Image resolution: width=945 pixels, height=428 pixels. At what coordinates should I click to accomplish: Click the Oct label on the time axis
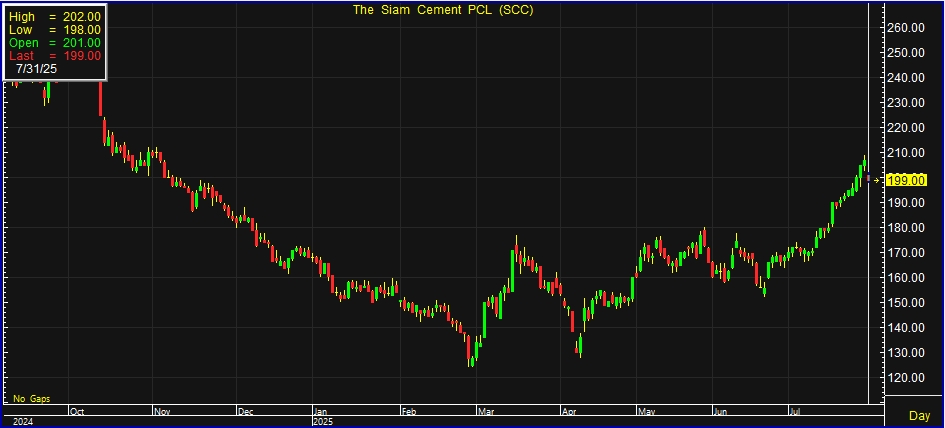click(77, 412)
